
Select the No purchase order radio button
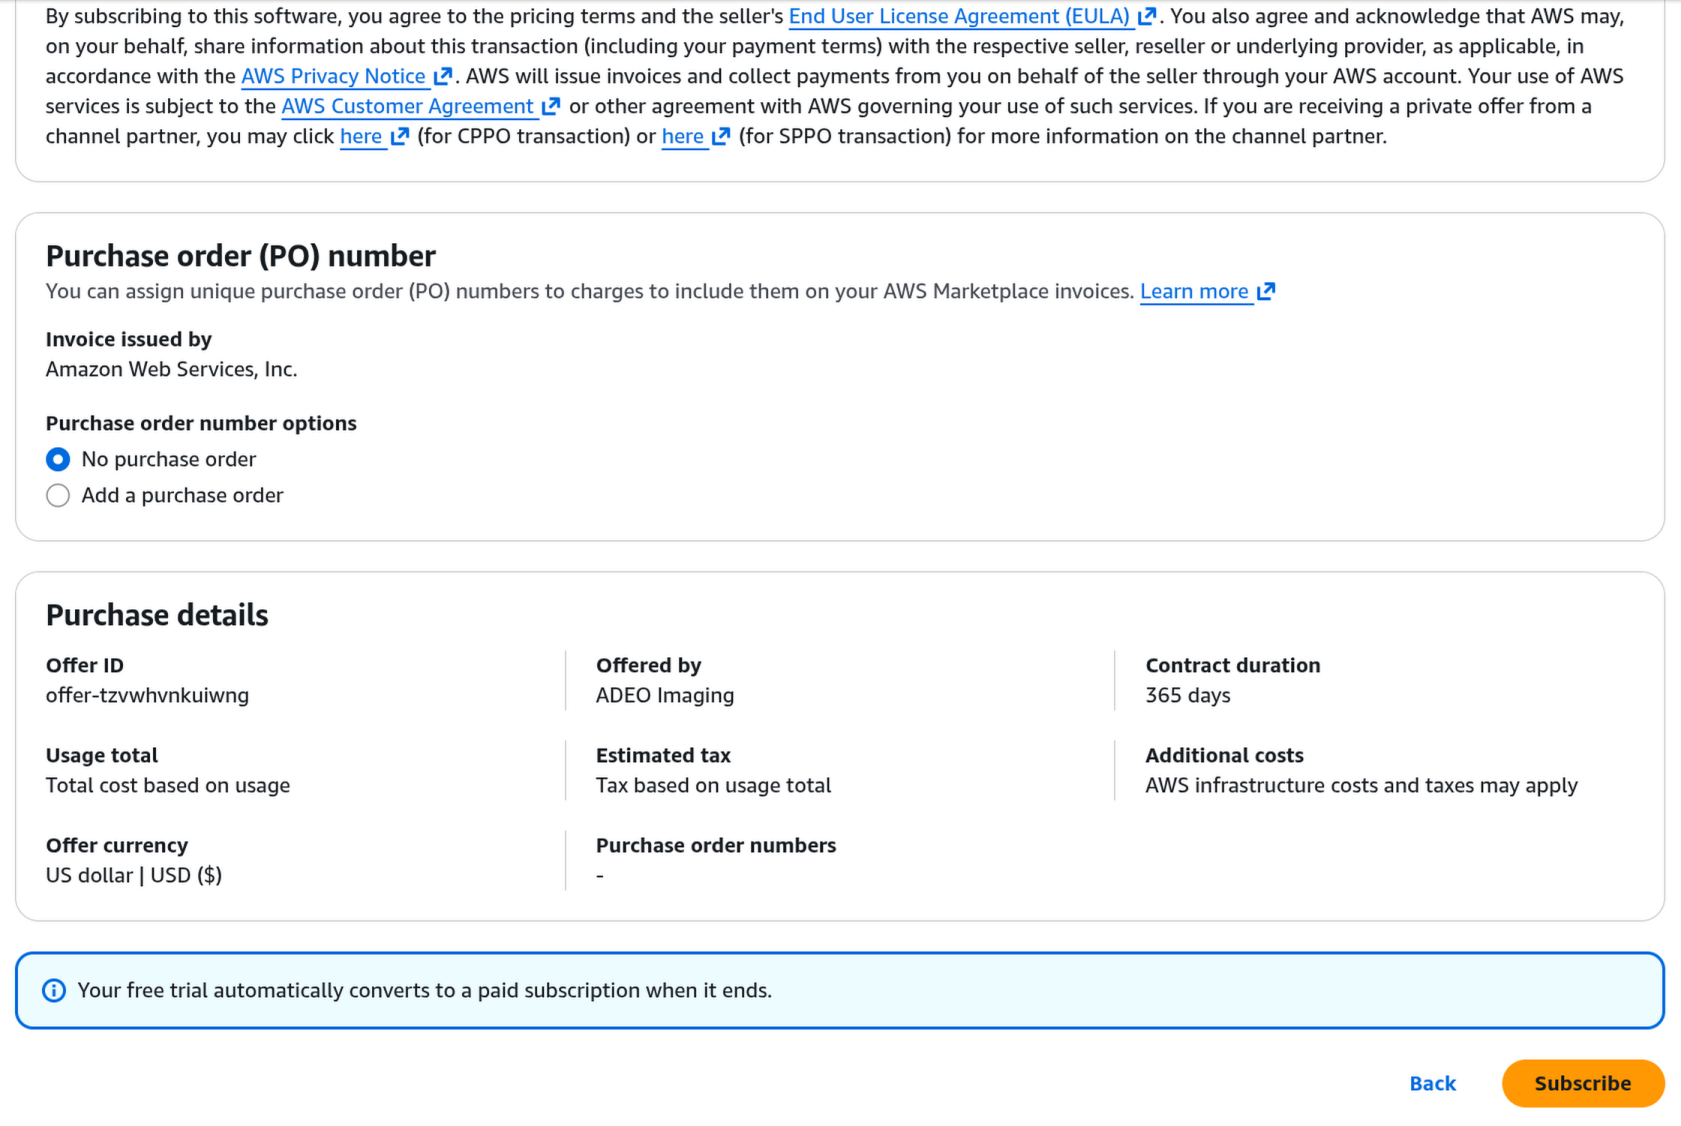click(58, 459)
